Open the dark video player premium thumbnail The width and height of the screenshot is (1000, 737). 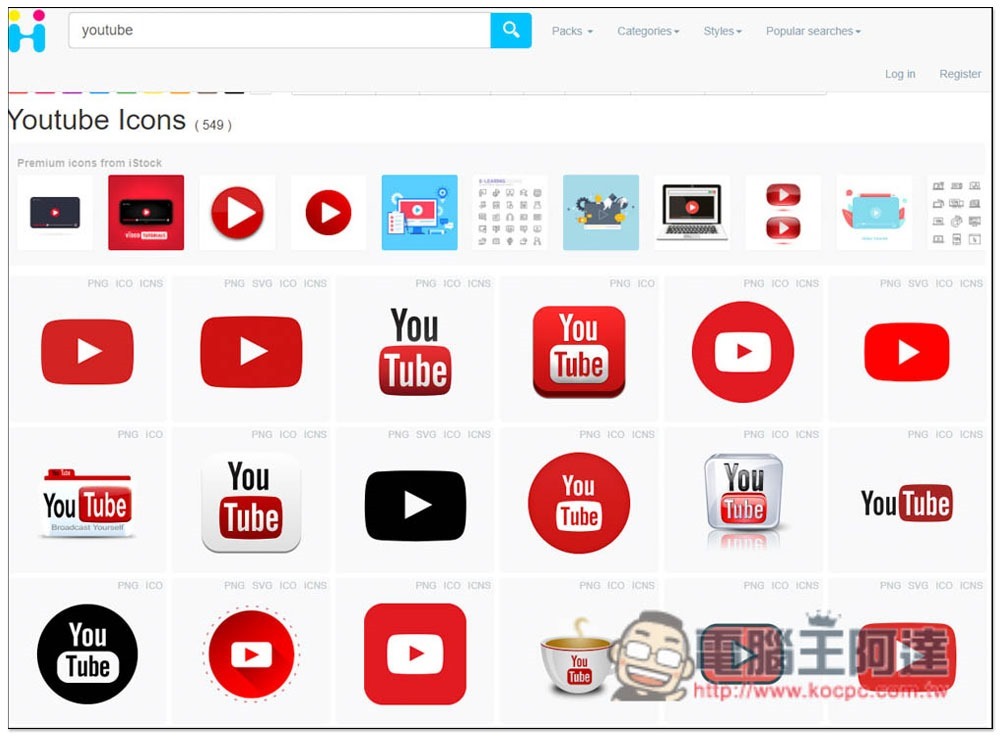click(55, 213)
